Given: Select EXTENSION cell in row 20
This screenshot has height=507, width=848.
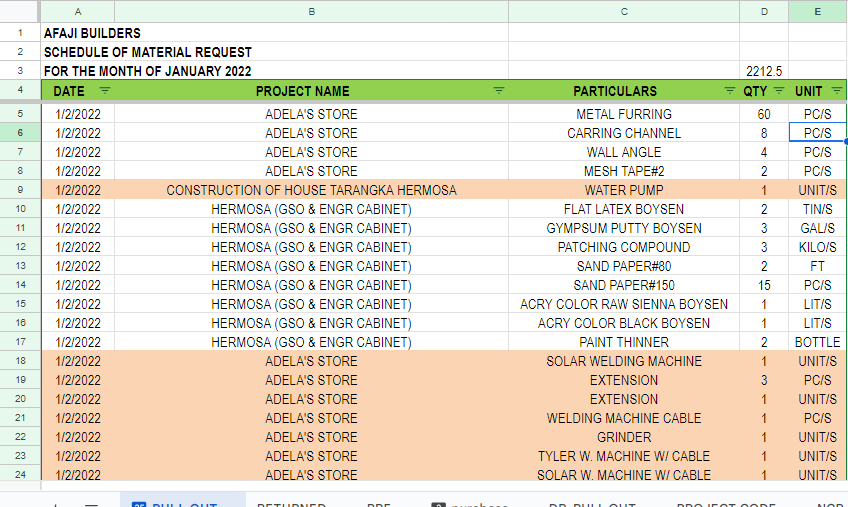Looking at the screenshot, I should pos(624,399).
